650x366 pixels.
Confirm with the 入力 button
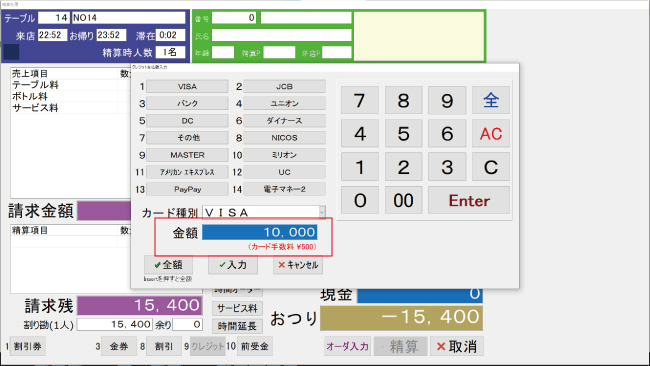233,264
